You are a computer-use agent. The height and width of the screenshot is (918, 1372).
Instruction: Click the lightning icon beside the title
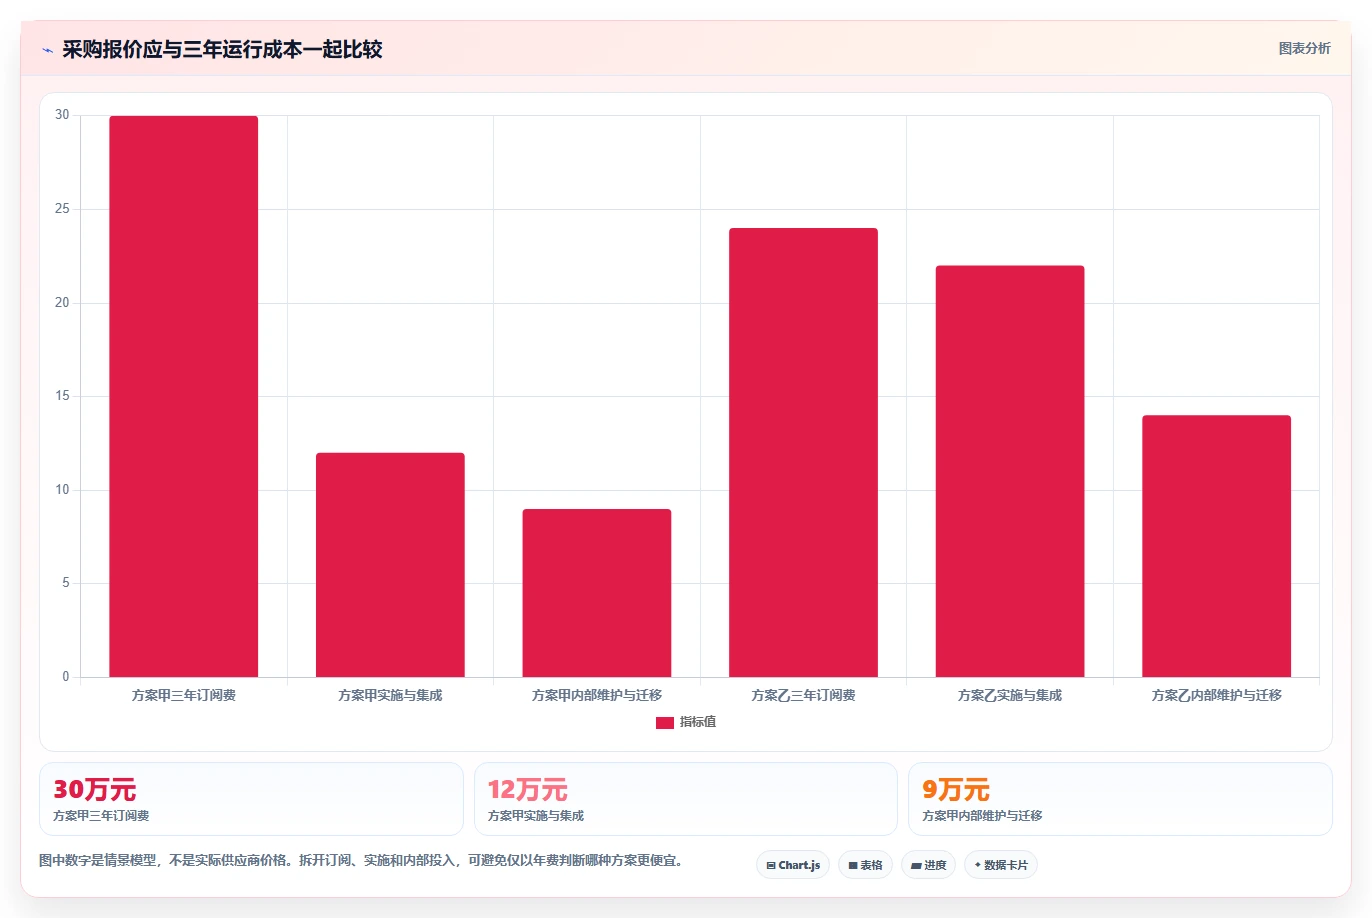tap(47, 50)
